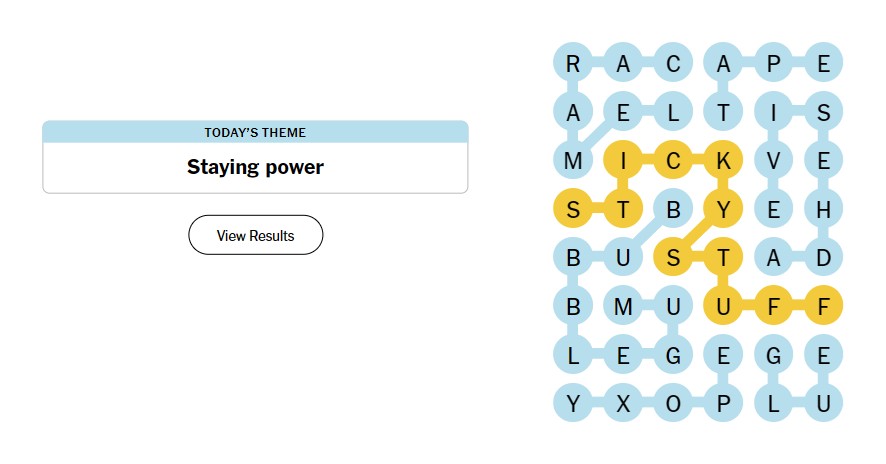886x464 pixels.
Task: Select the letter R tile
Action: 573,63
